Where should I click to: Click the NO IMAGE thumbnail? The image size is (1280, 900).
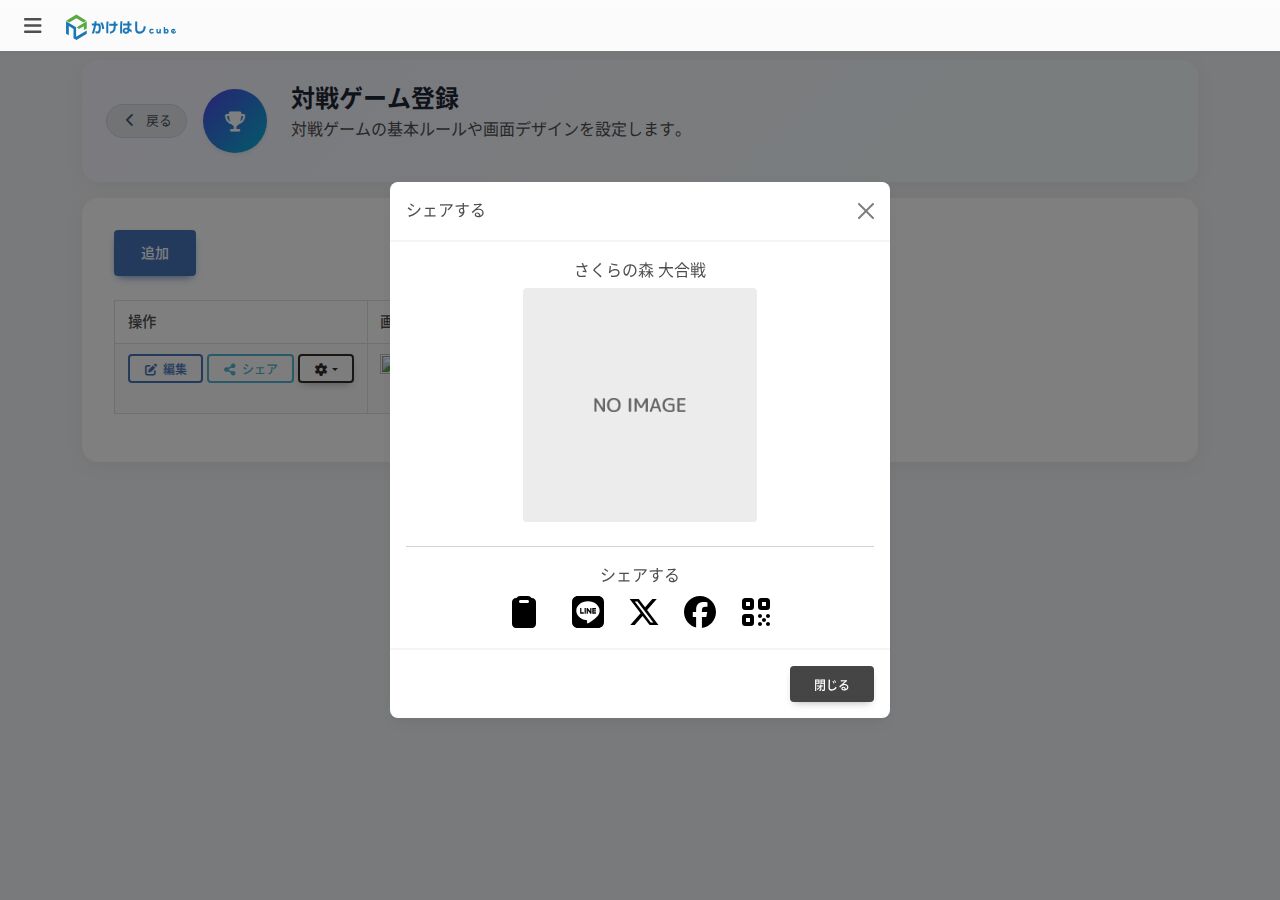(640, 405)
